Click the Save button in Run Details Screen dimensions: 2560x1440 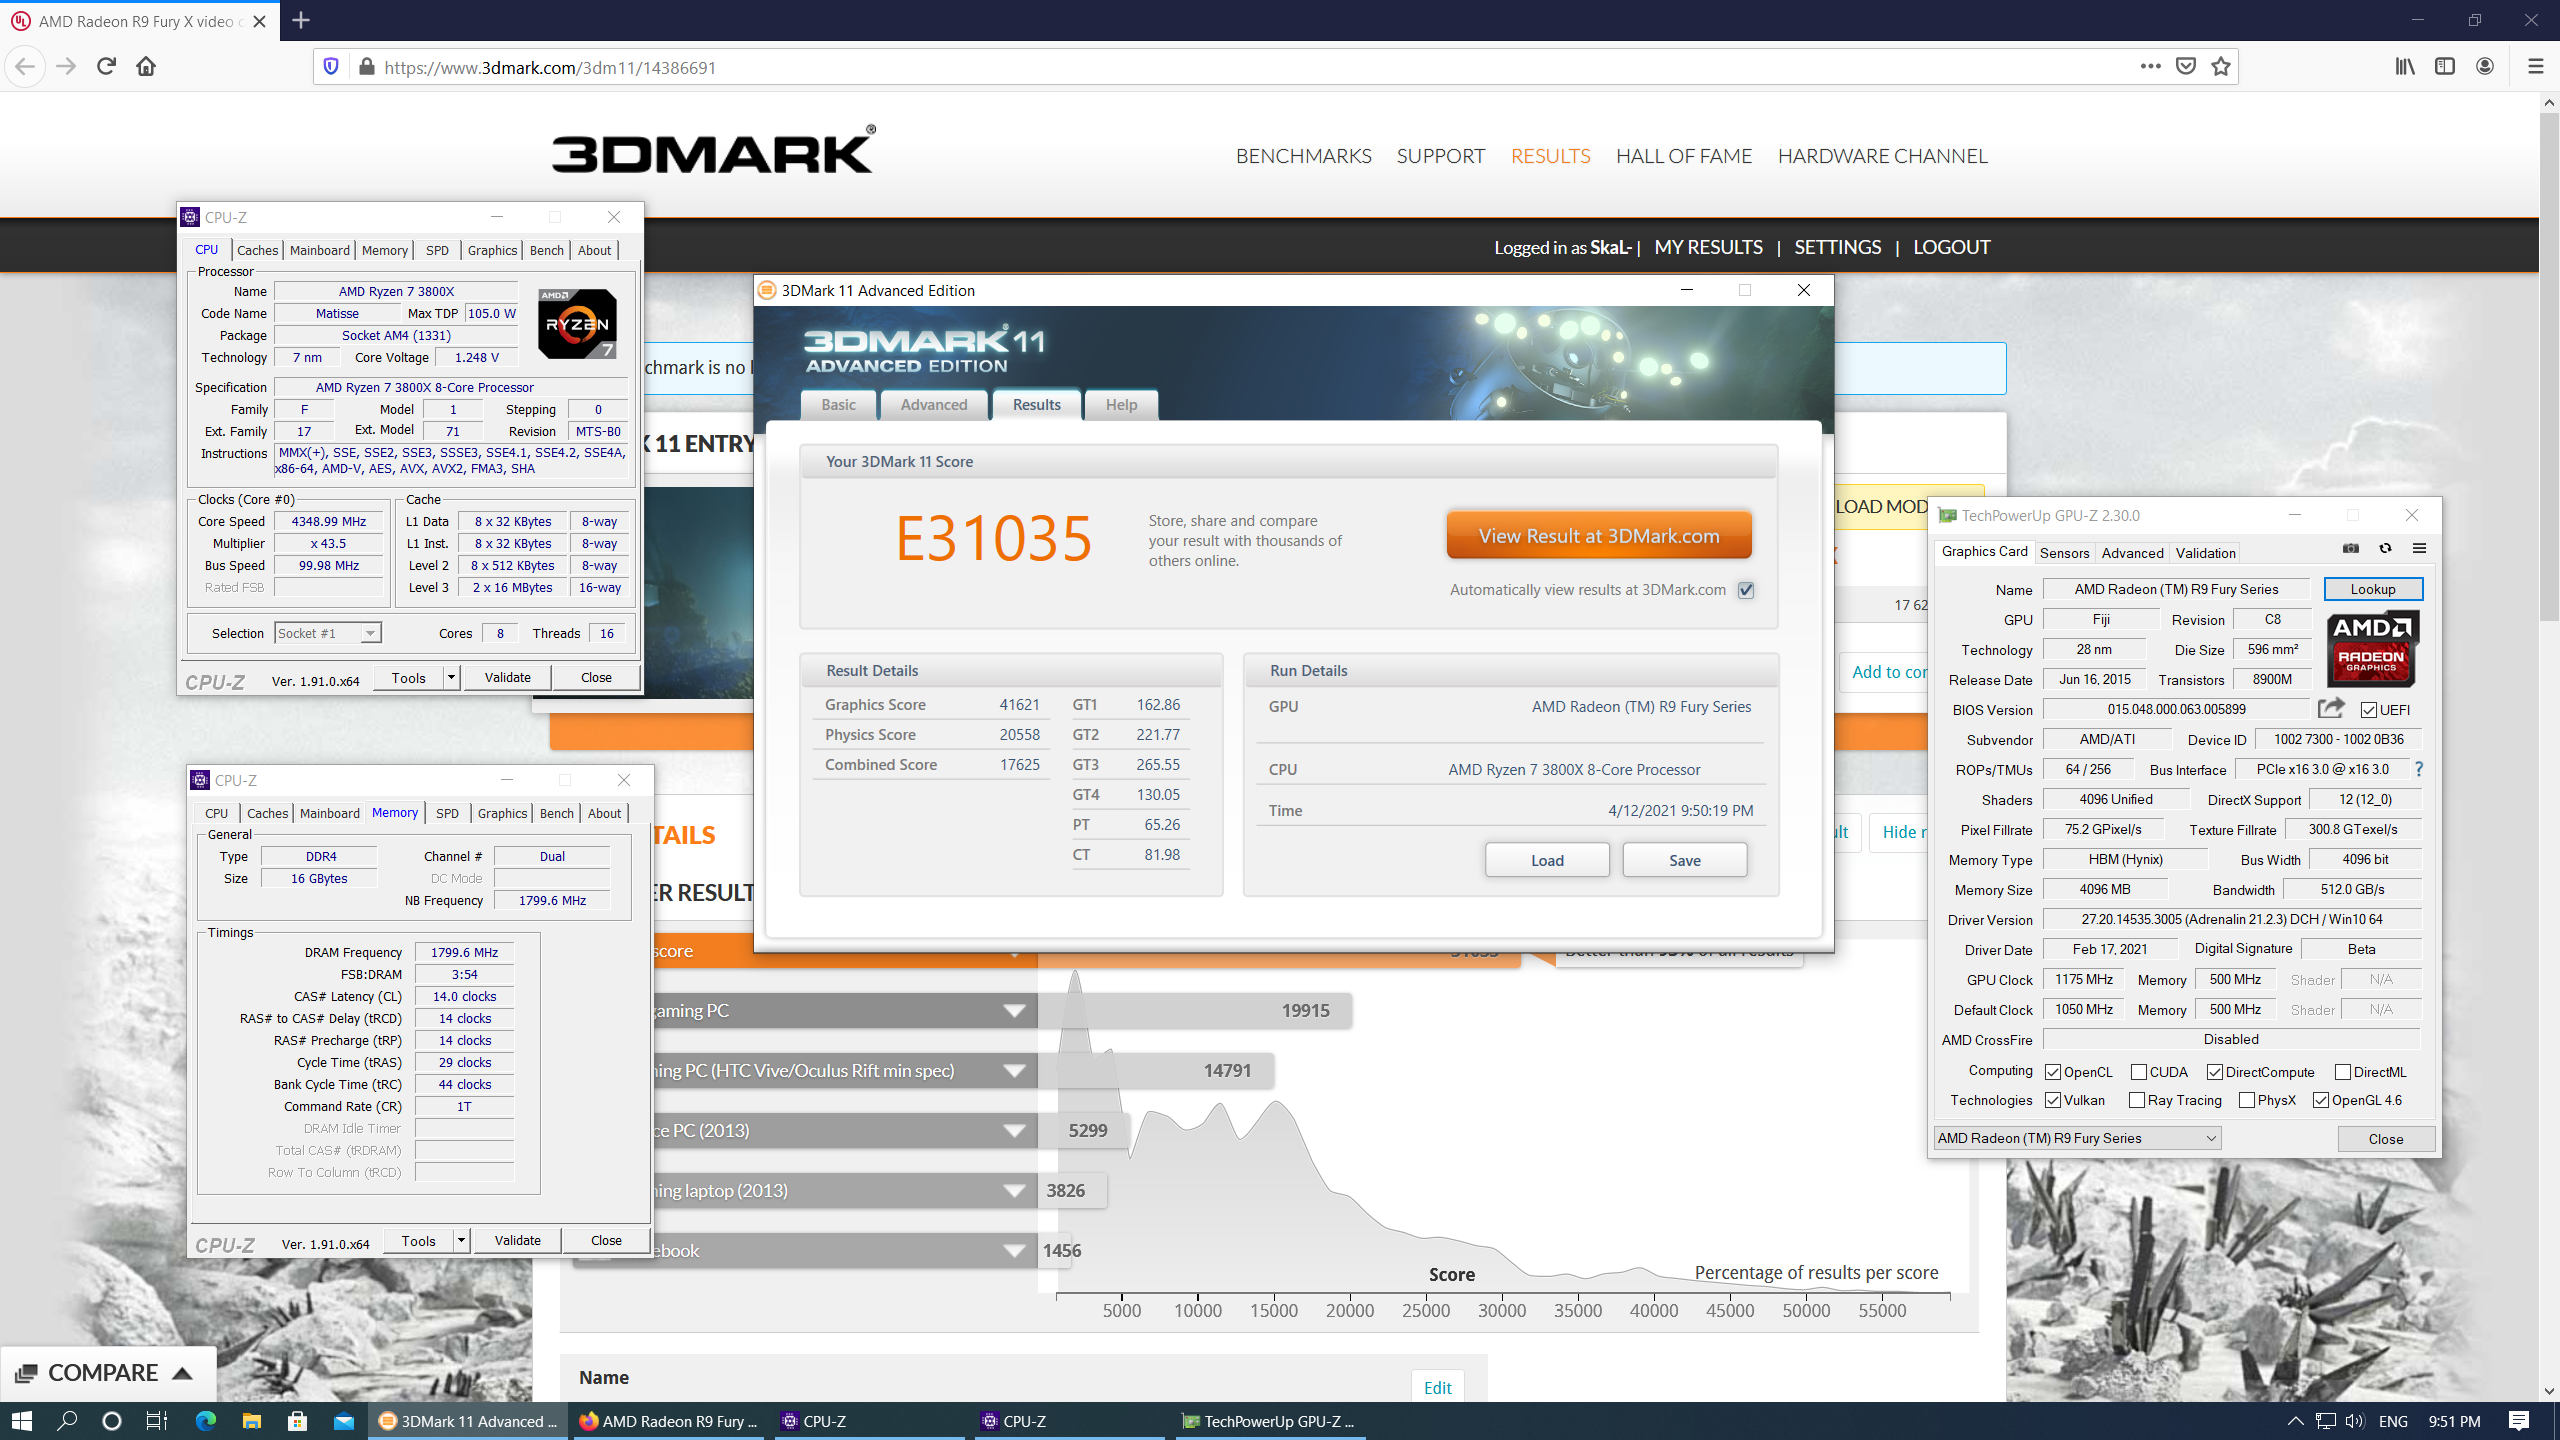click(1685, 860)
